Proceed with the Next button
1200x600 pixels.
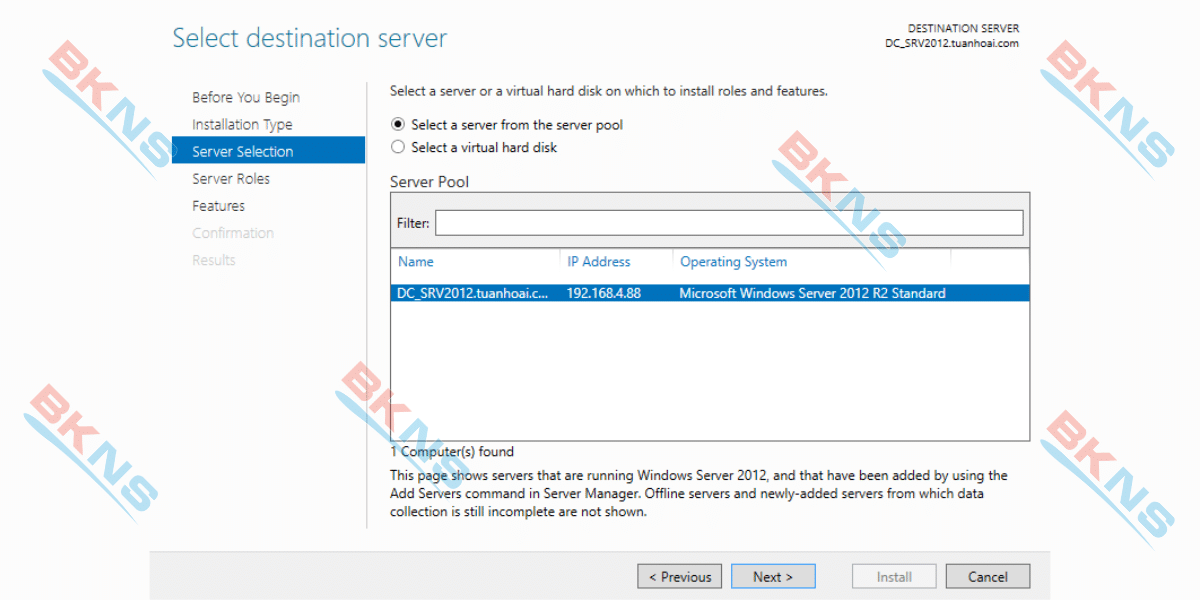(773, 577)
